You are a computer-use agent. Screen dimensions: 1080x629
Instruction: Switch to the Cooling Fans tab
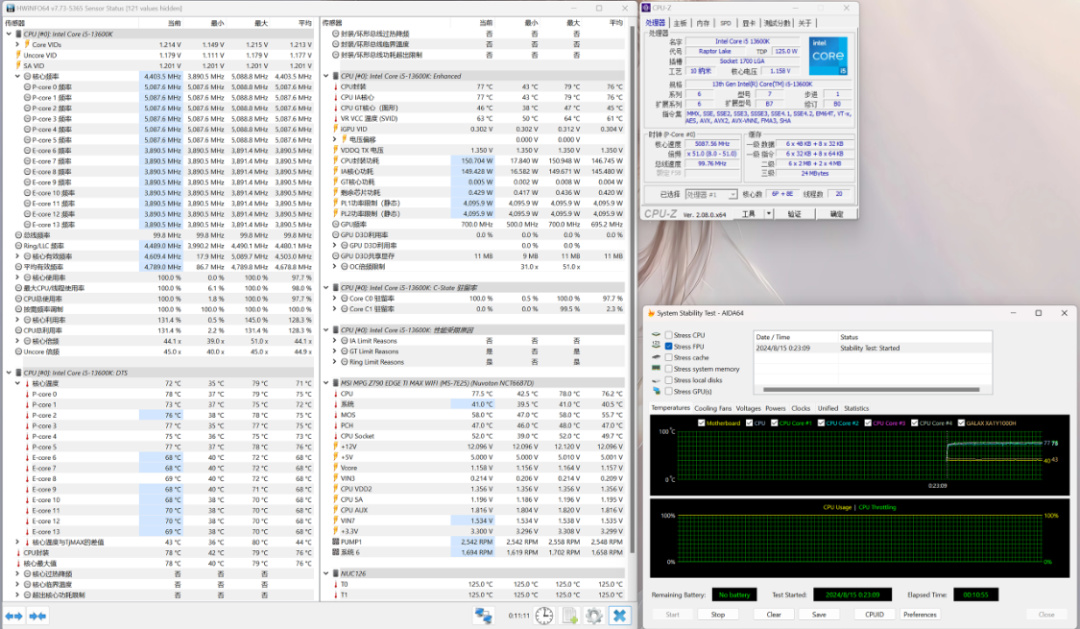pos(712,408)
